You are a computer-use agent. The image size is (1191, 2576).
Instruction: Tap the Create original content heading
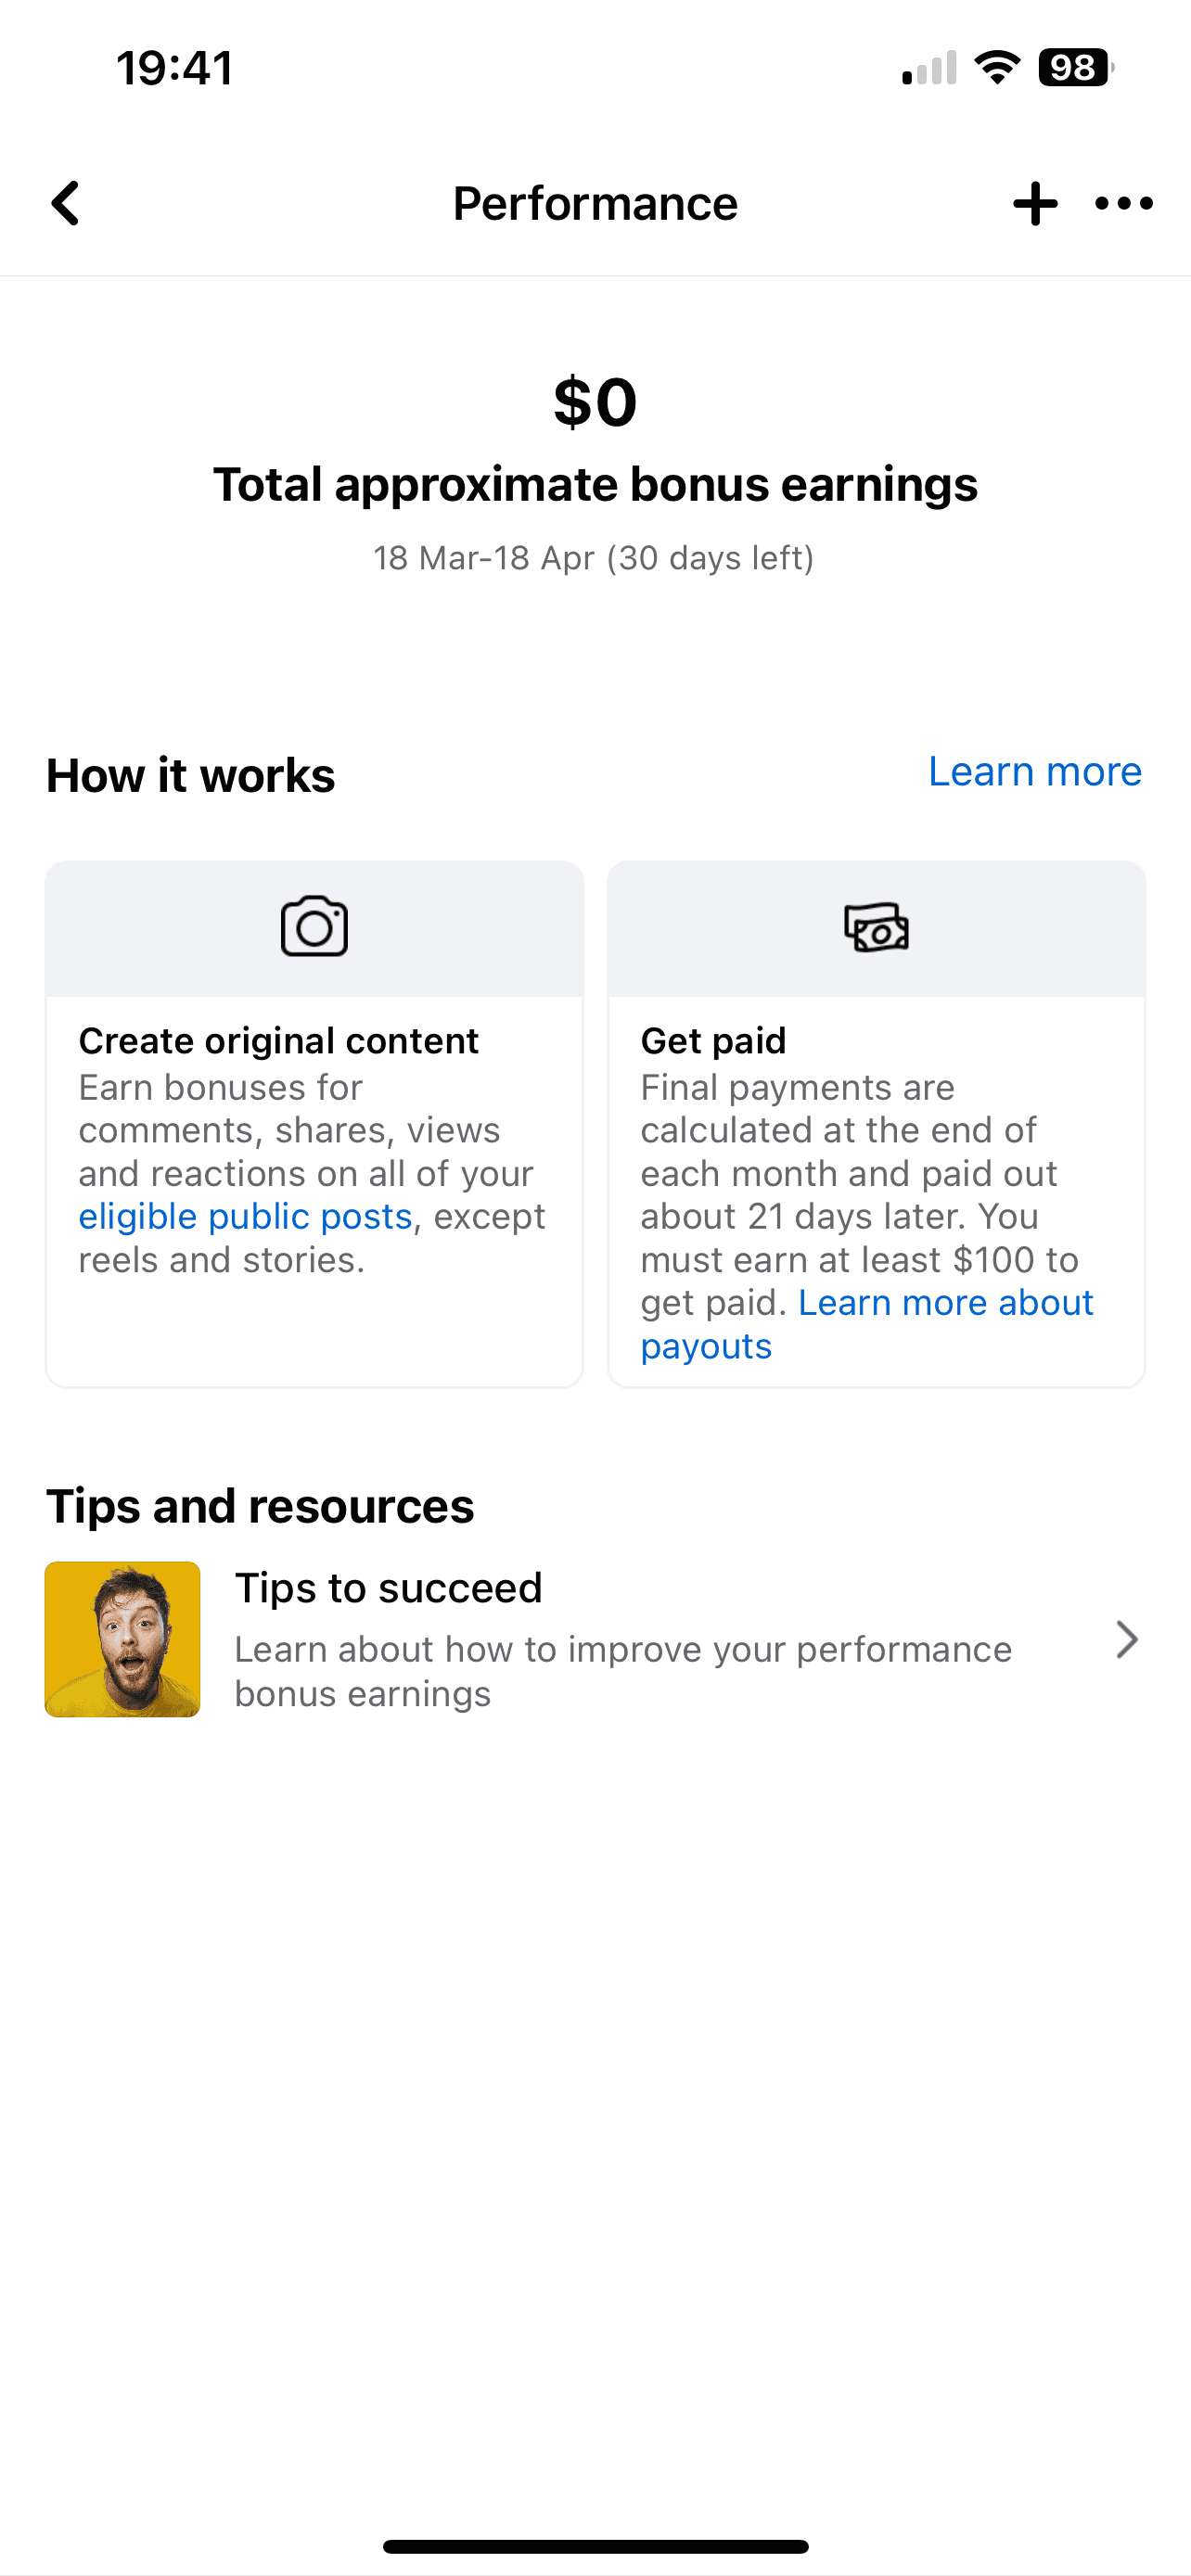click(x=279, y=1041)
